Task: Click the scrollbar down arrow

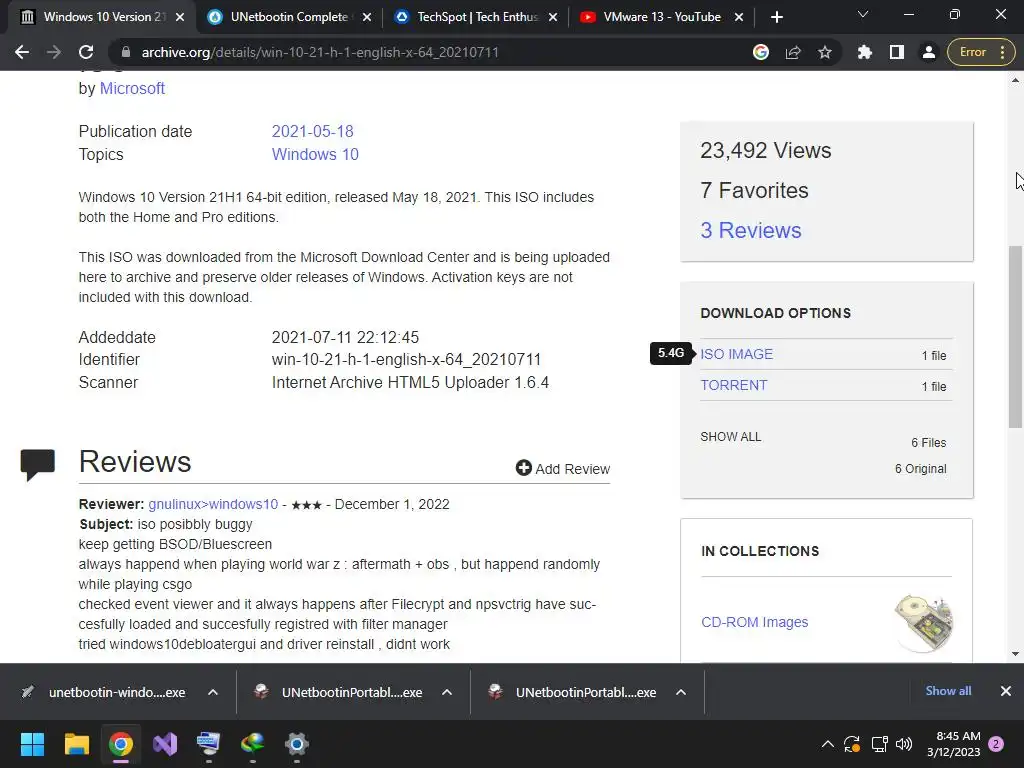Action: (x=1015, y=654)
